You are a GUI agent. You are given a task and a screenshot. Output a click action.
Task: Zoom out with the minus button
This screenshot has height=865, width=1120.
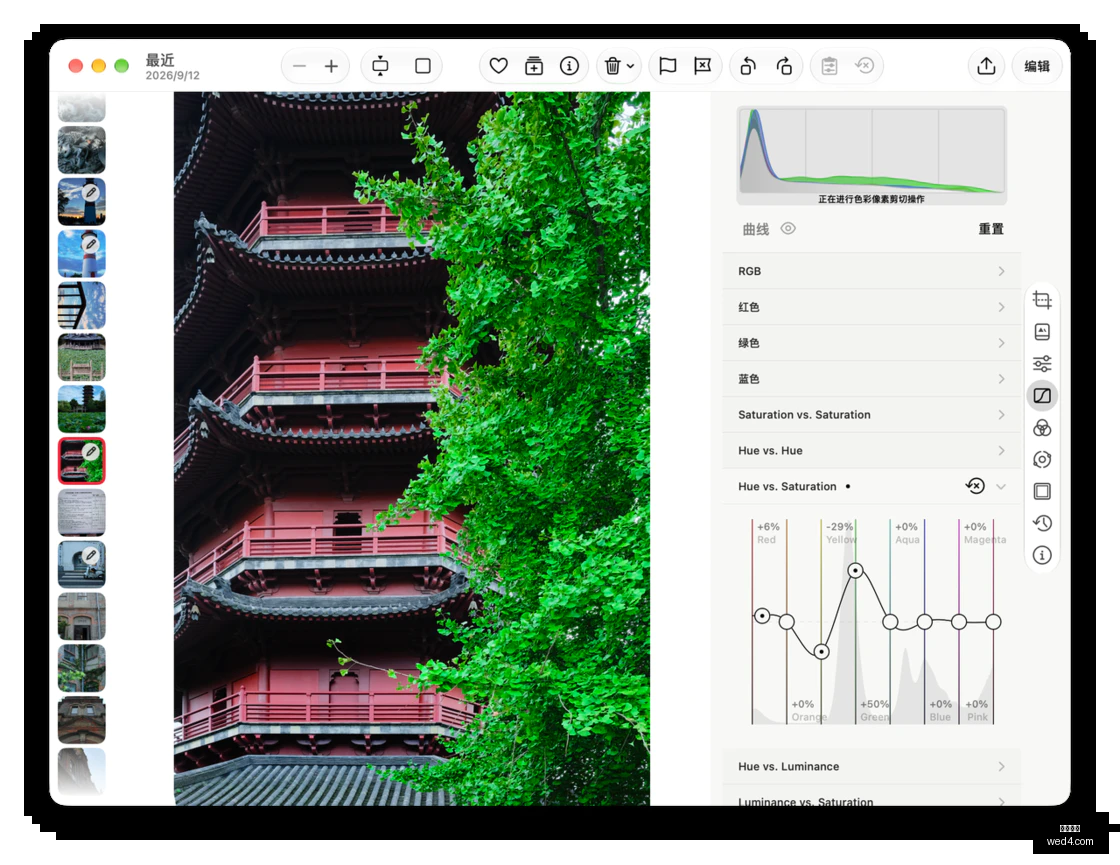click(x=299, y=66)
